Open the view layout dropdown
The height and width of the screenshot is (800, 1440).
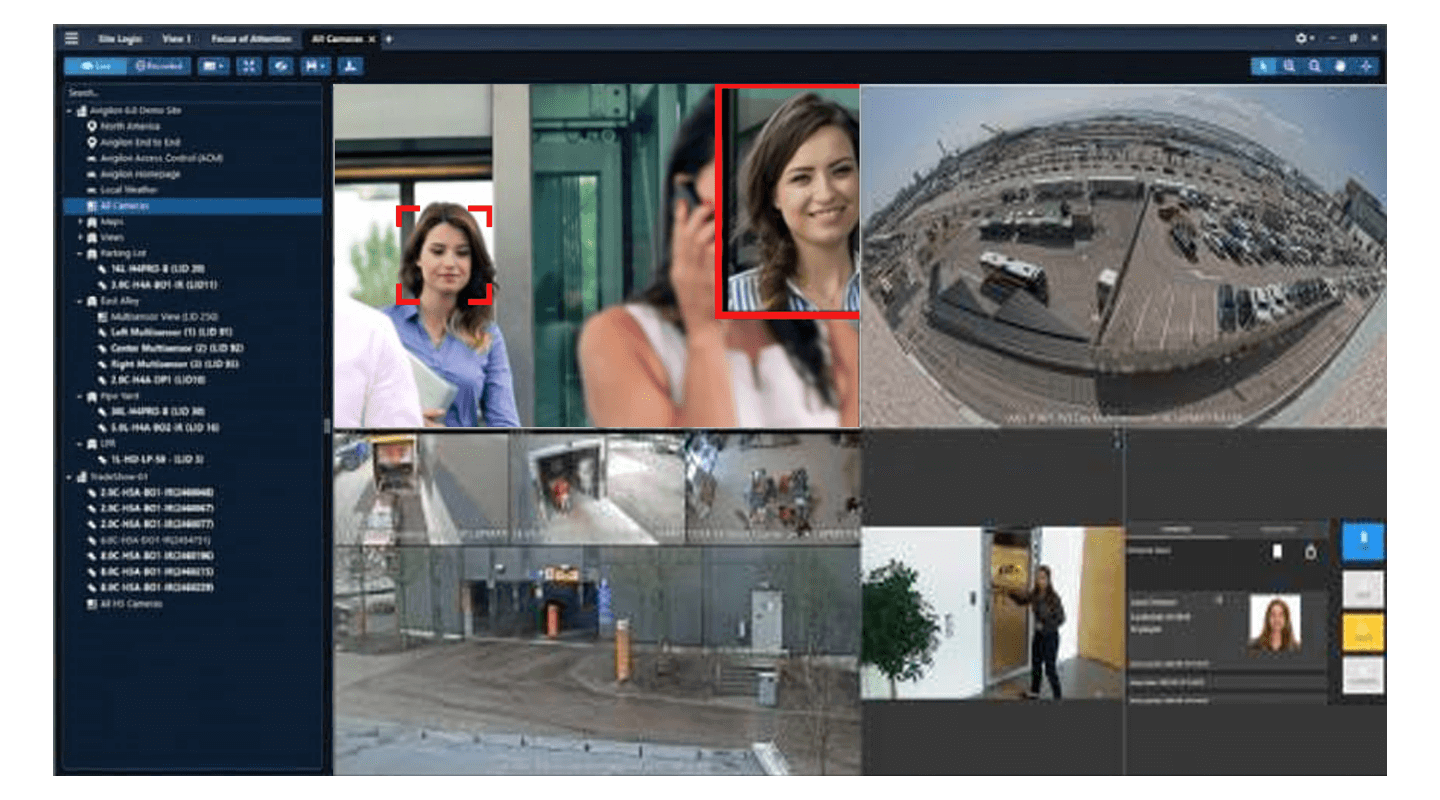[213, 66]
